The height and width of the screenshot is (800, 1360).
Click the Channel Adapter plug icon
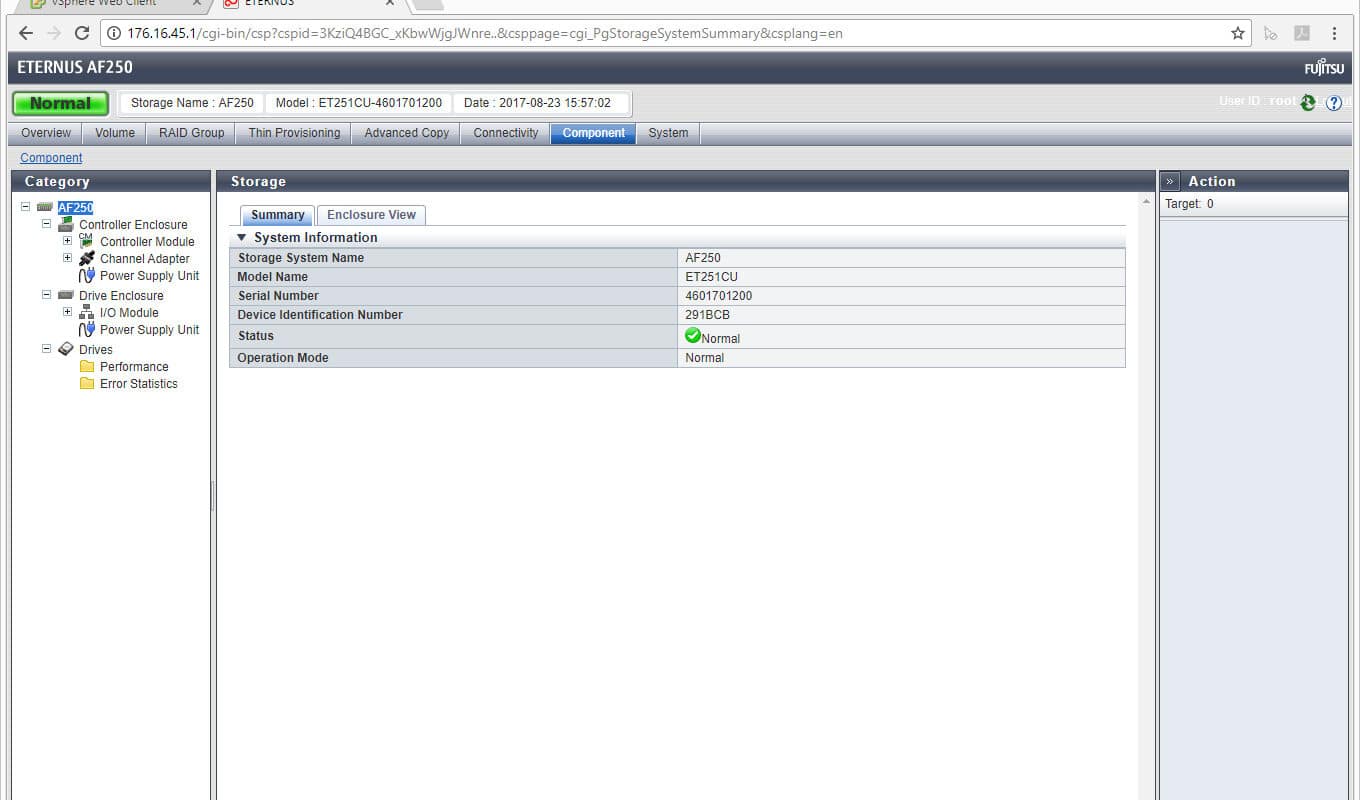pyautogui.click(x=86, y=258)
